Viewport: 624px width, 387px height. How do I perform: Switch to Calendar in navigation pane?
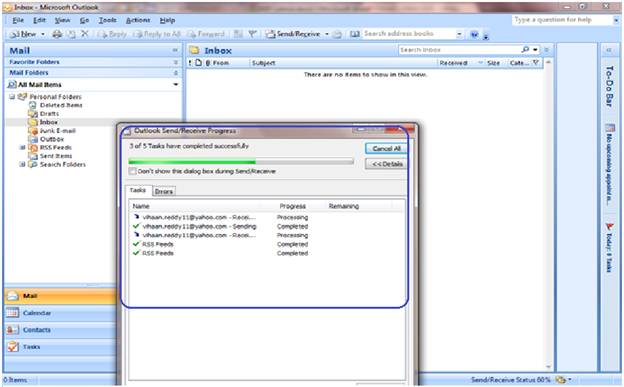pyautogui.click(x=60, y=313)
